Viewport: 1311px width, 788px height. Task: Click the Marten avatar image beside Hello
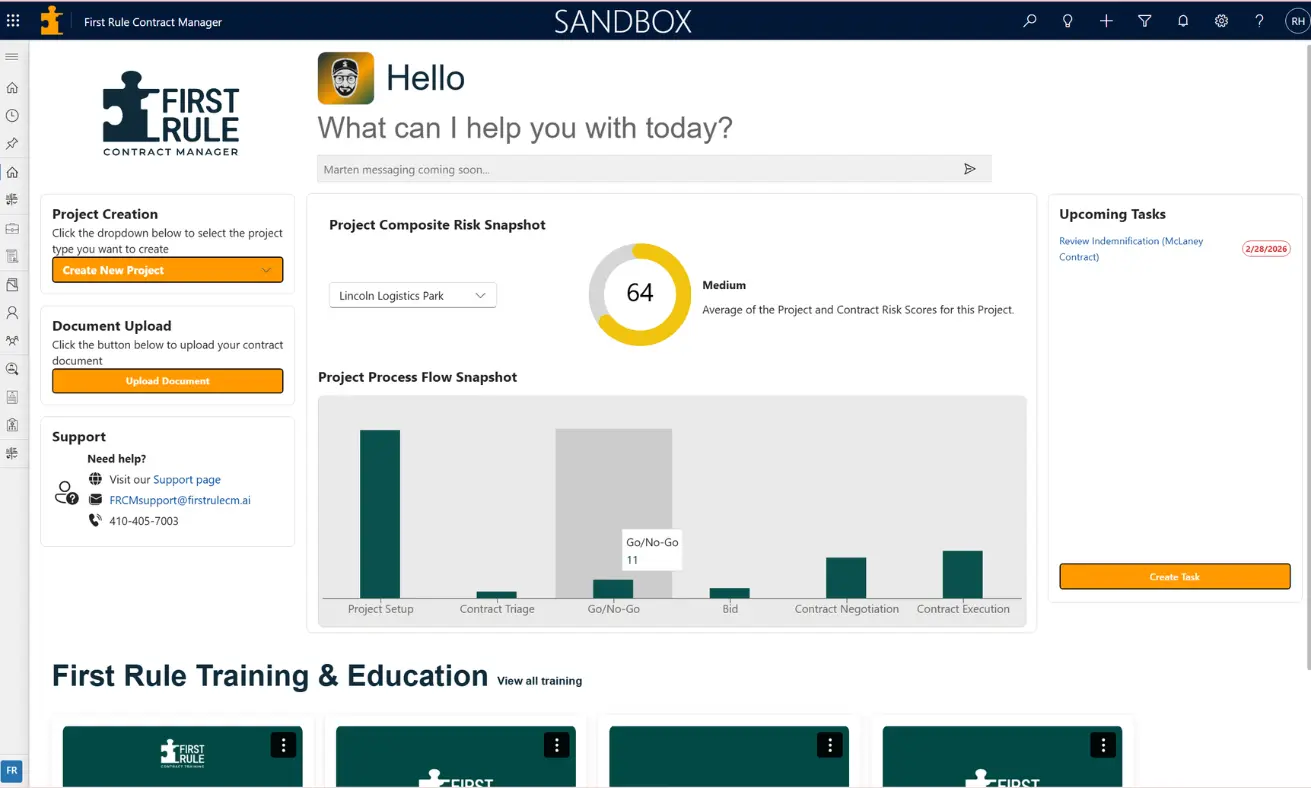(x=346, y=78)
